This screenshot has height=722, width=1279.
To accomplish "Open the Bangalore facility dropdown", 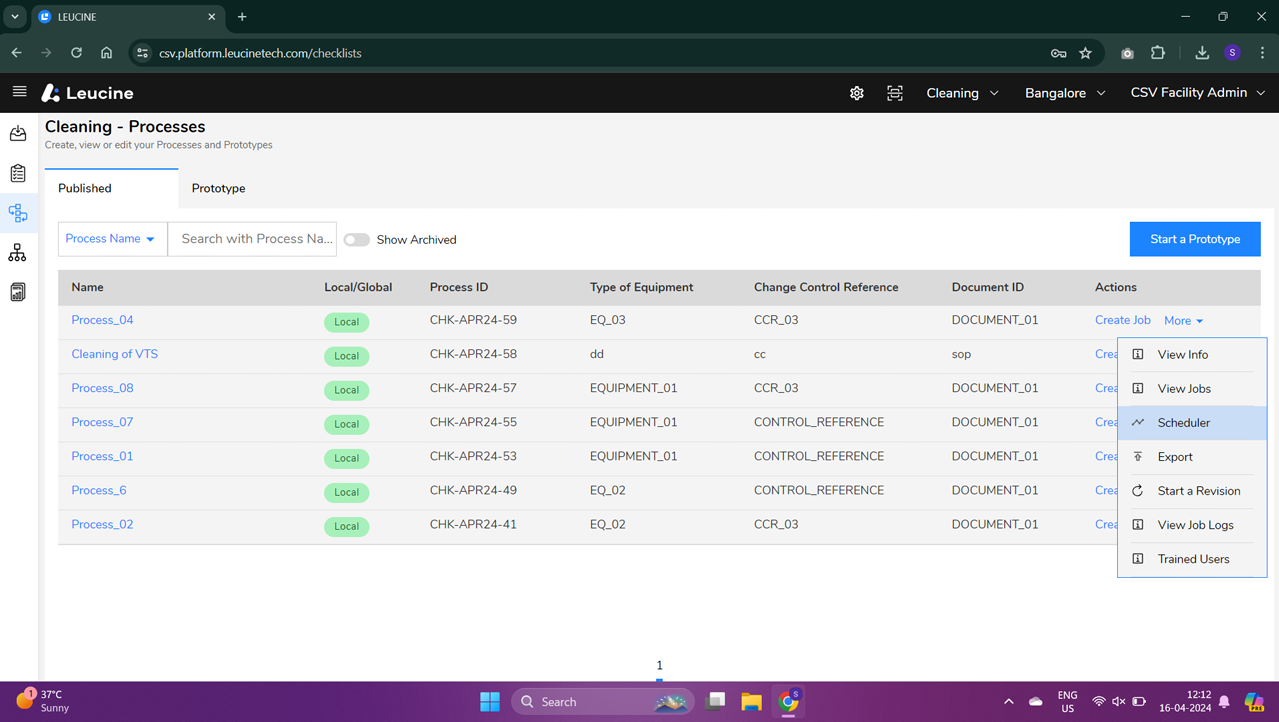I will [x=1064, y=92].
